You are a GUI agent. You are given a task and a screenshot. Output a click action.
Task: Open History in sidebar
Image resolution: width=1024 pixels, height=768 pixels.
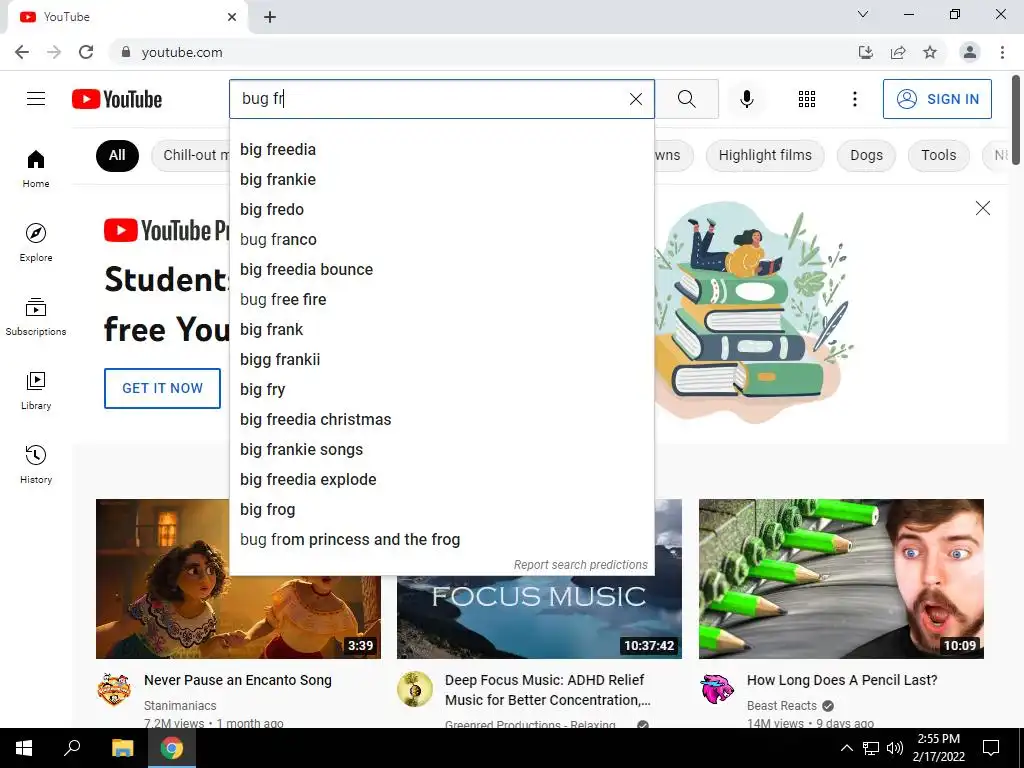[36, 464]
